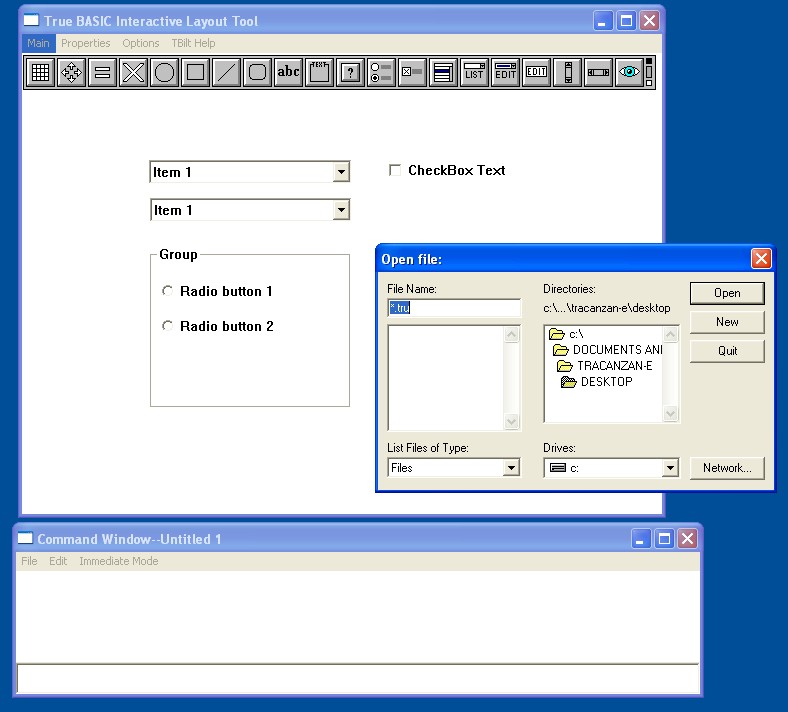Select the DESKTOP folder entry

coord(597,382)
